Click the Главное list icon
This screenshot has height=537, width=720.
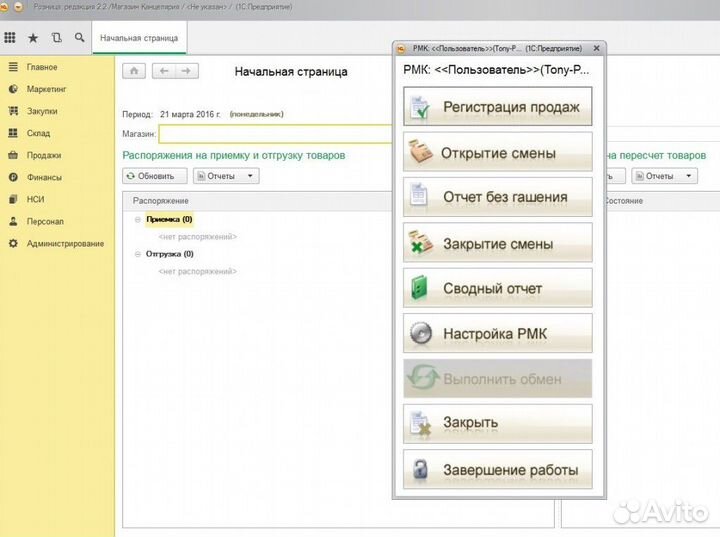tap(13, 67)
